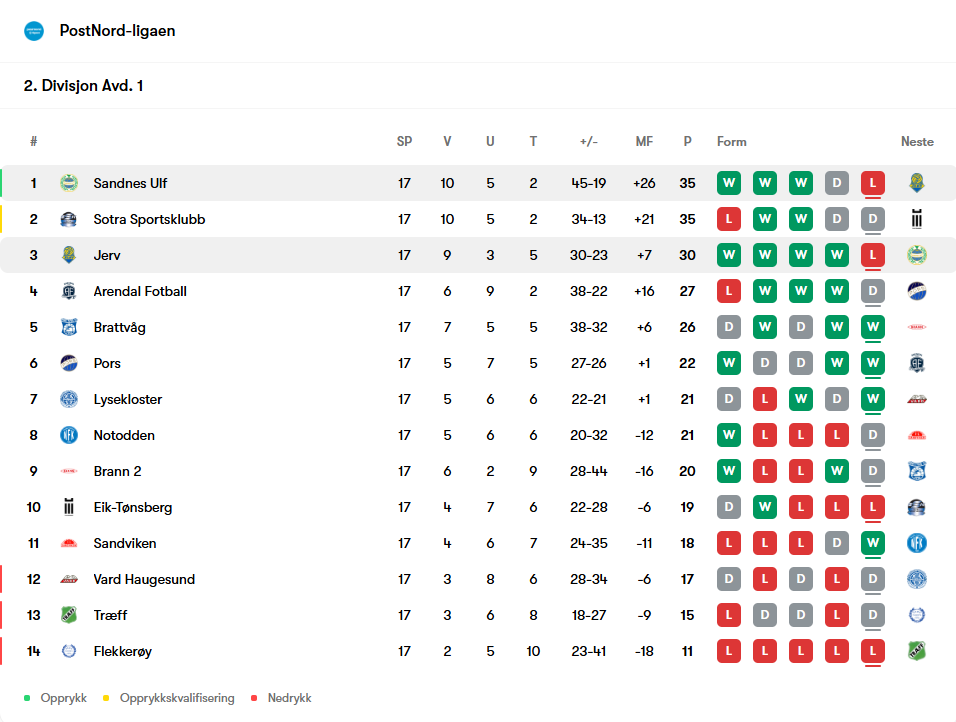Click Eik-Tønsberg's club crest icon
This screenshot has width=956, height=722.
click(x=68, y=507)
